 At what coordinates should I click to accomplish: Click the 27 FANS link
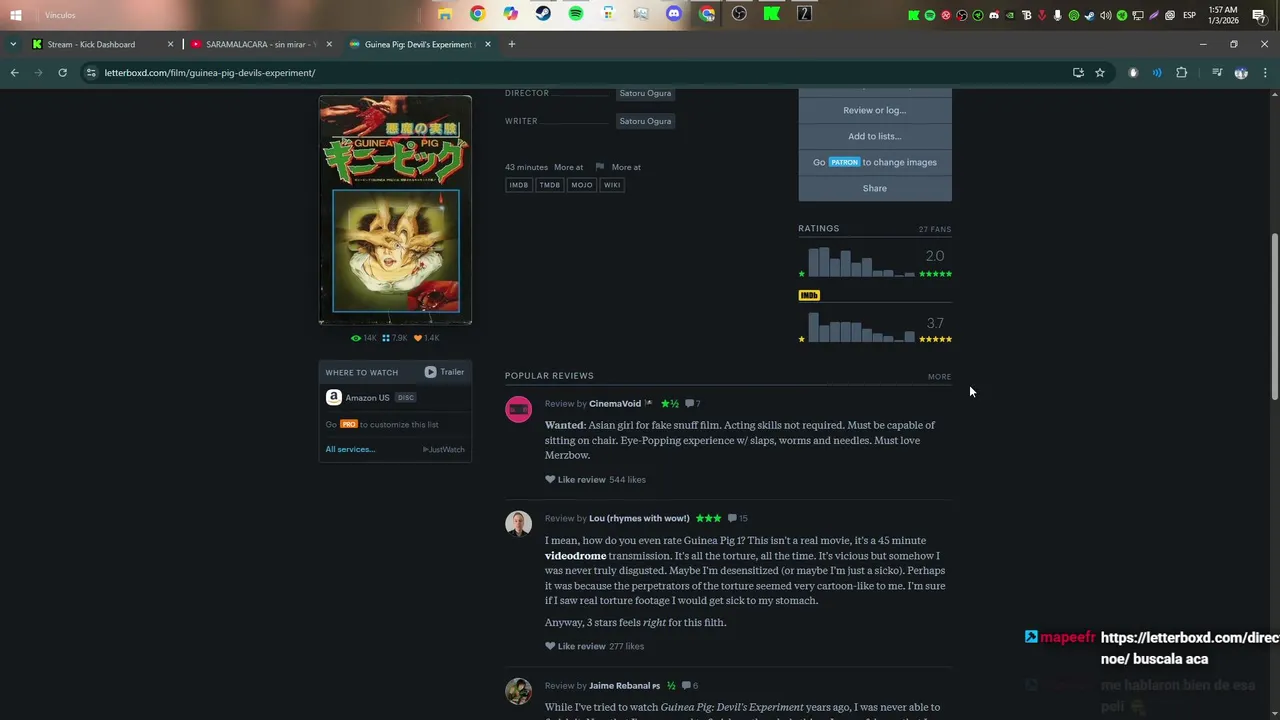(935, 229)
